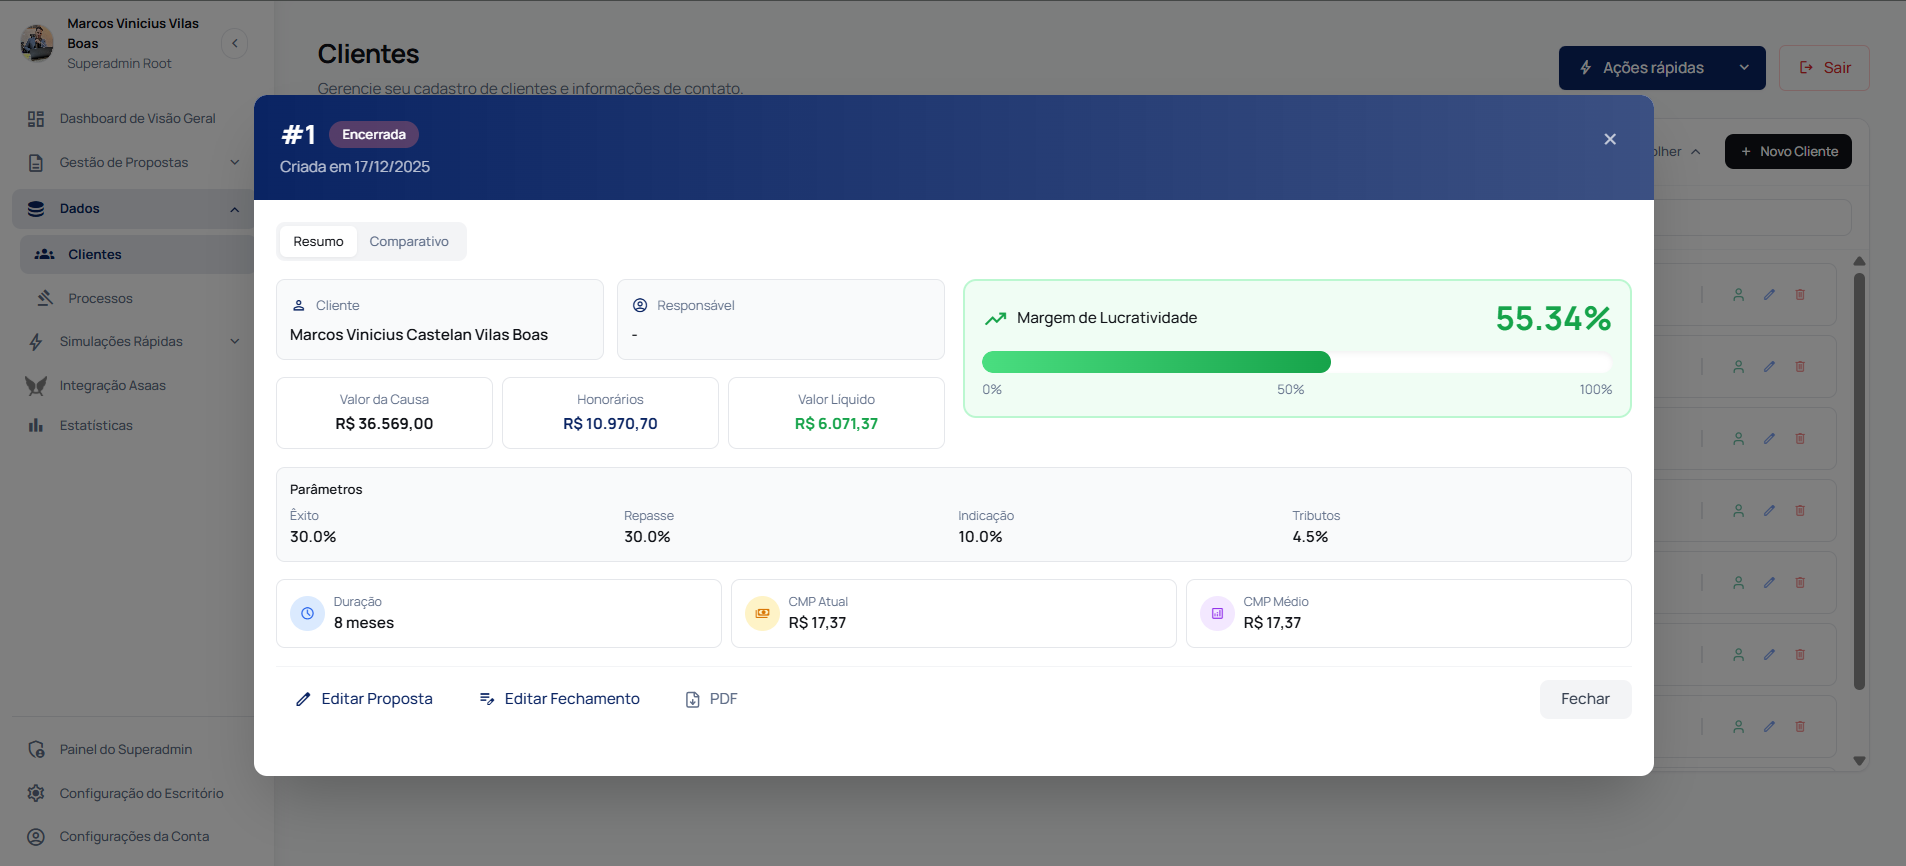Collapse the Dados sidebar section
Screen dimensions: 1906x866
(x=234, y=209)
